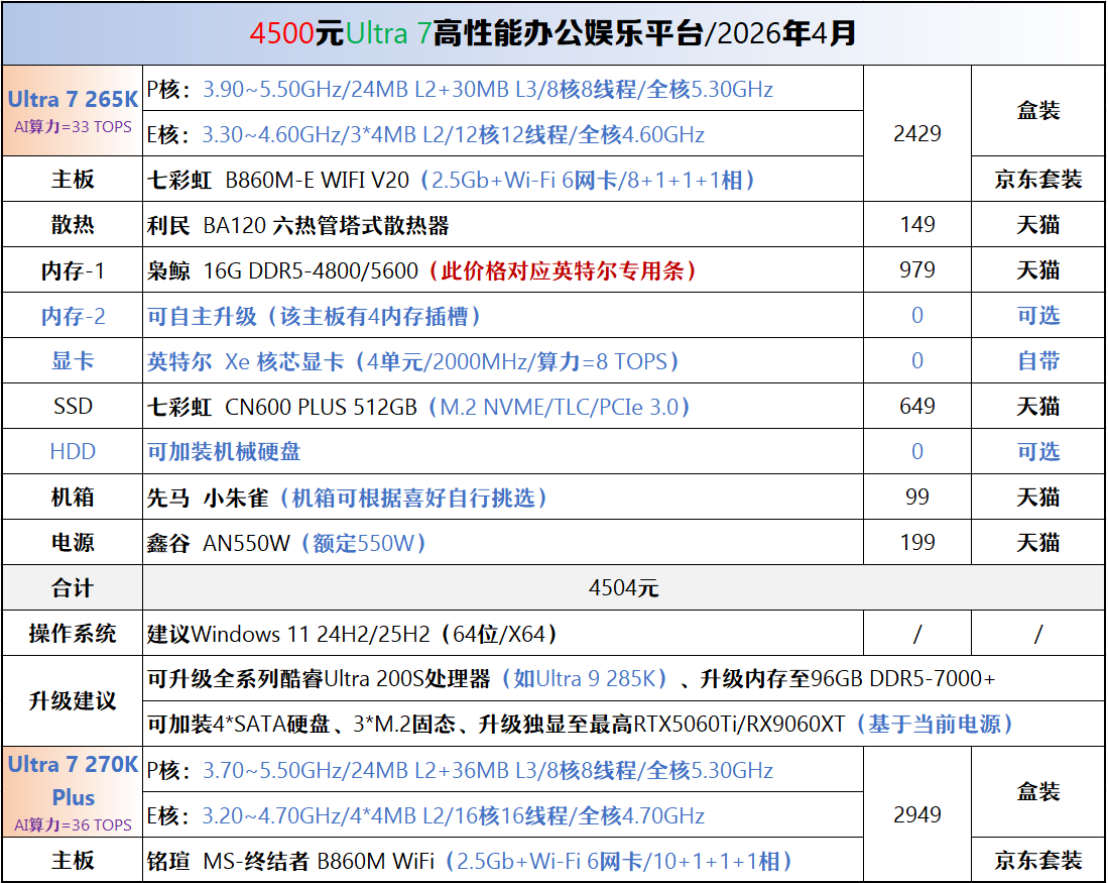Select 英特尔 Xe 核芯显卡 cell

click(503, 361)
